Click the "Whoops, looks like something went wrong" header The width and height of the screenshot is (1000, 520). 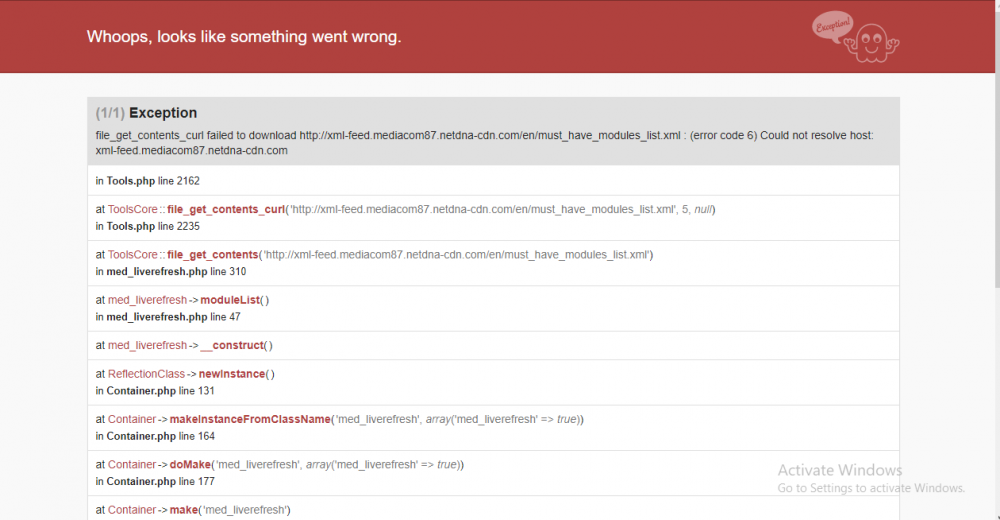pyautogui.click(x=244, y=37)
